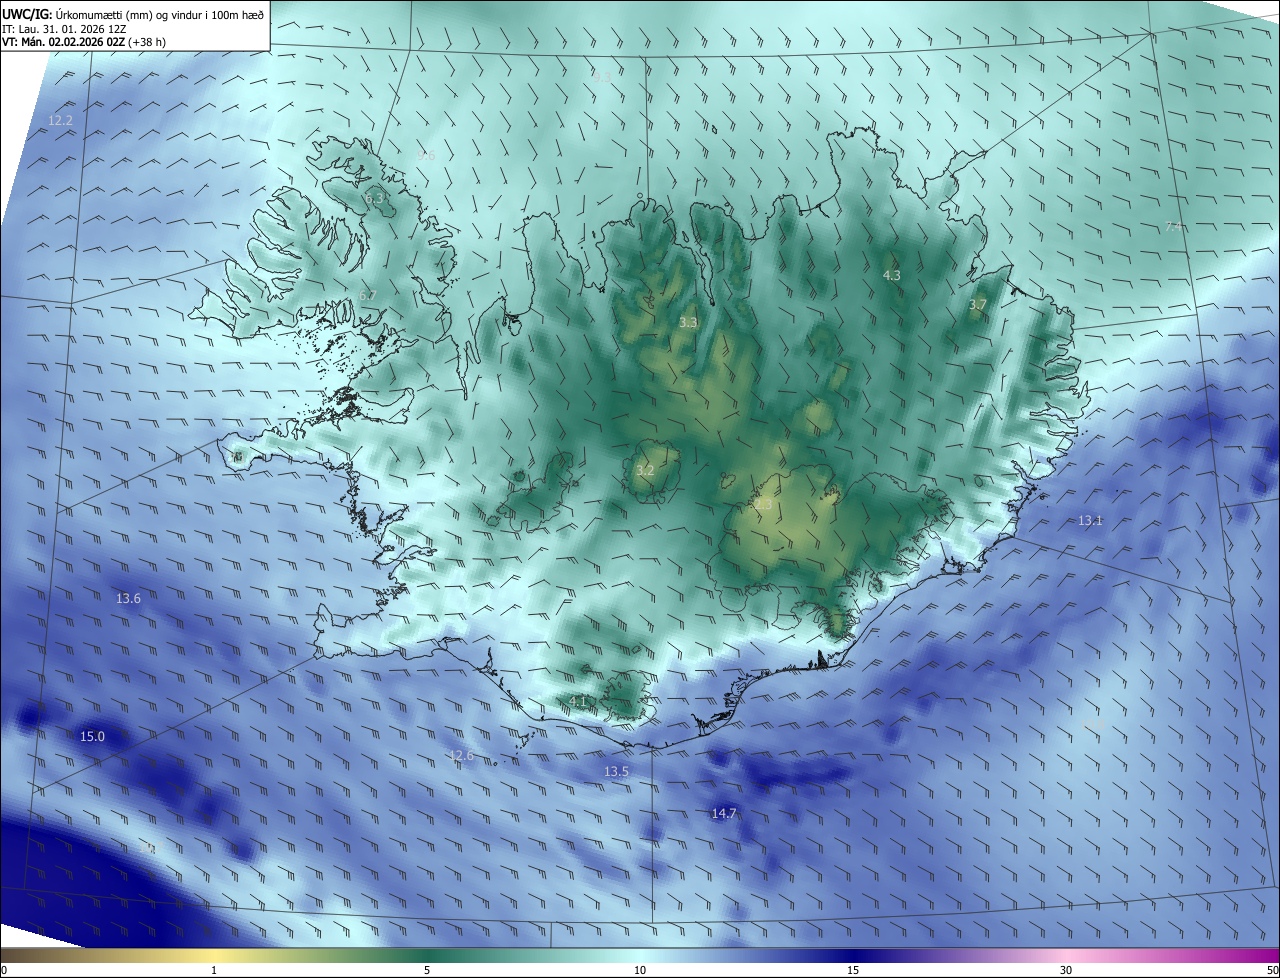Viewport: 1280px width, 978px height.
Task: Click the initialization time 'IT: Lau. 31. 01. 2026 12Z'
Action: [64, 29]
